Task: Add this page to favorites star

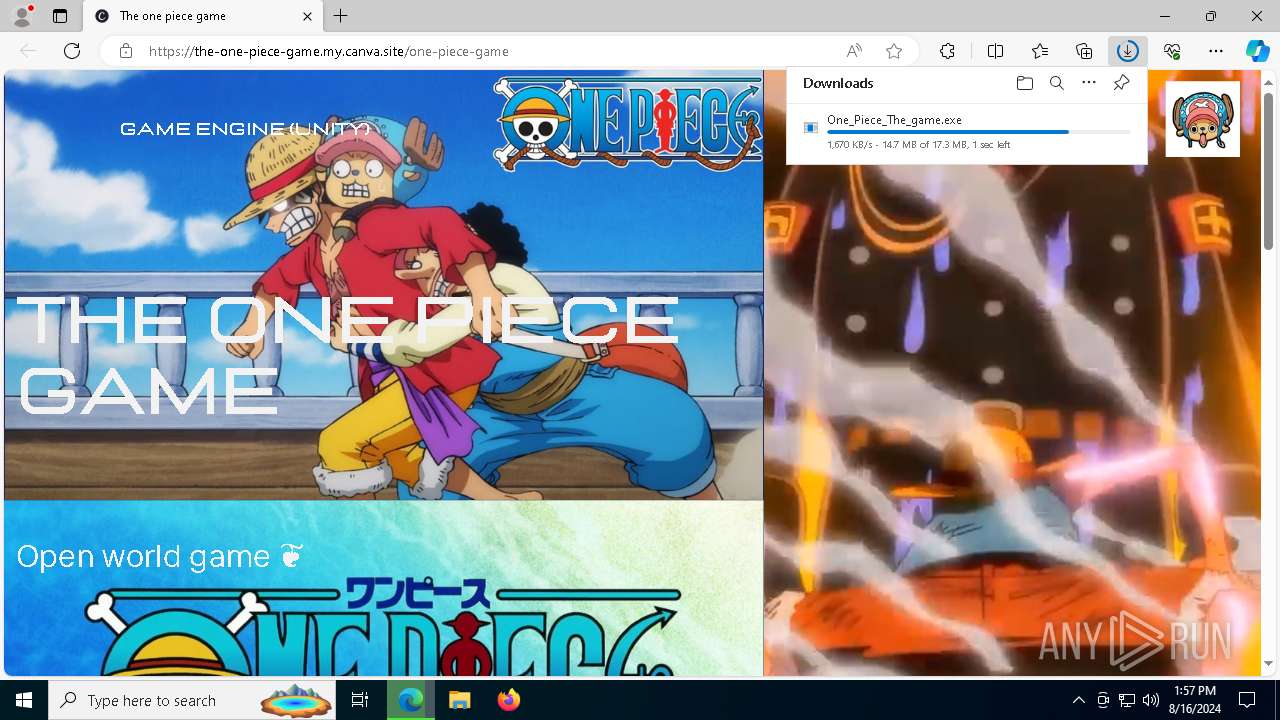Action: click(x=894, y=51)
